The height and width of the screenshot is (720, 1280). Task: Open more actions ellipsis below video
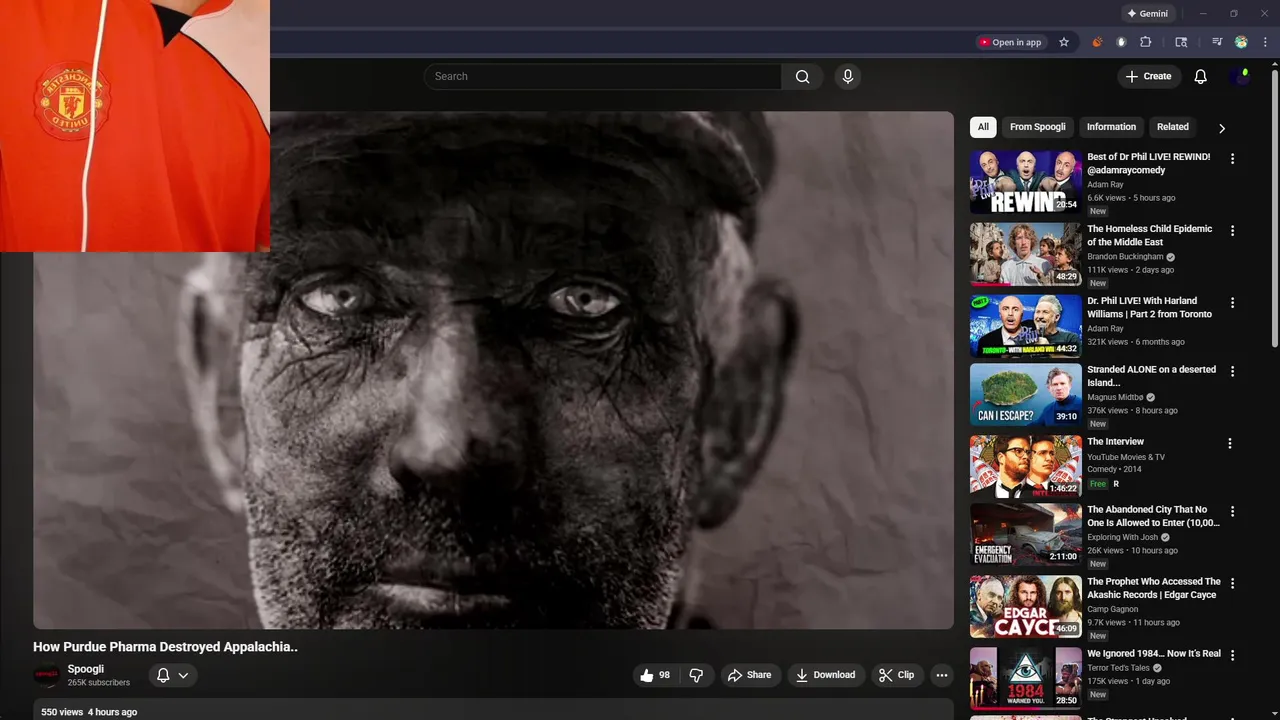point(941,675)
